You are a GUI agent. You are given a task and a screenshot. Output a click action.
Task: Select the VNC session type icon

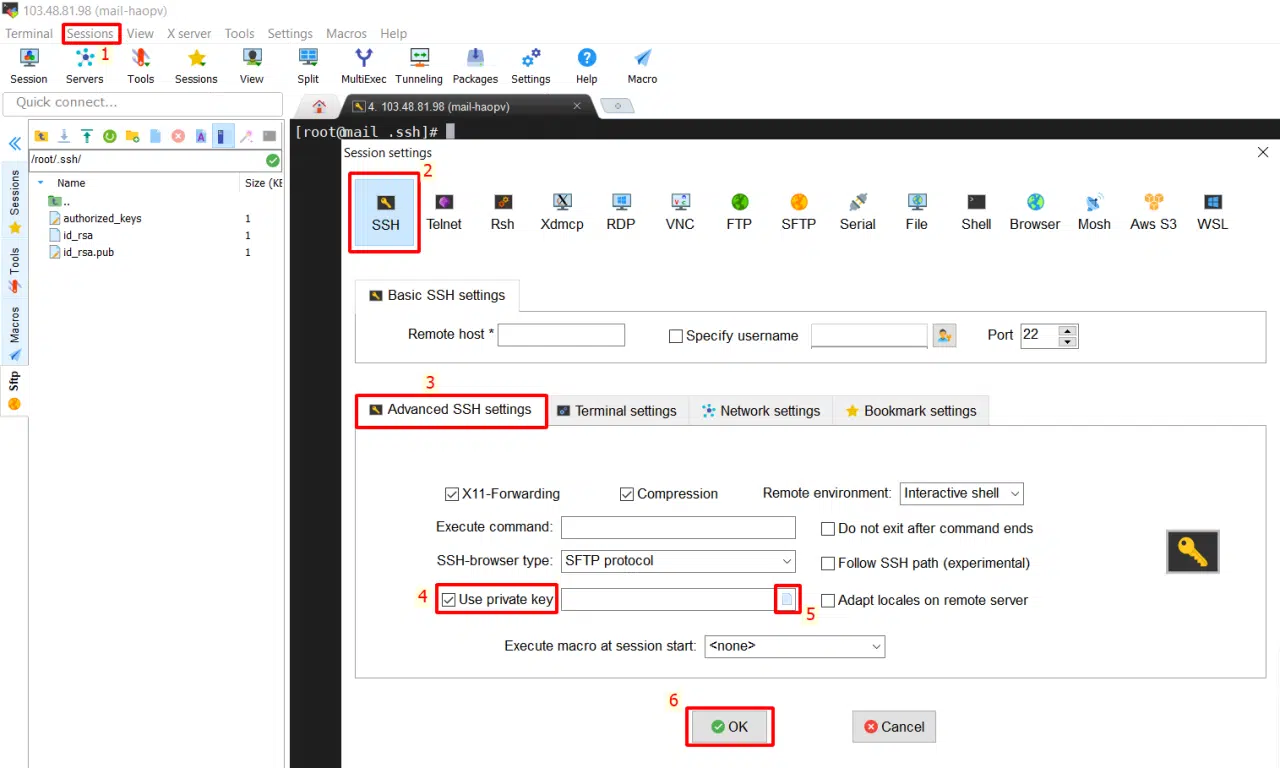pos(680,212)
